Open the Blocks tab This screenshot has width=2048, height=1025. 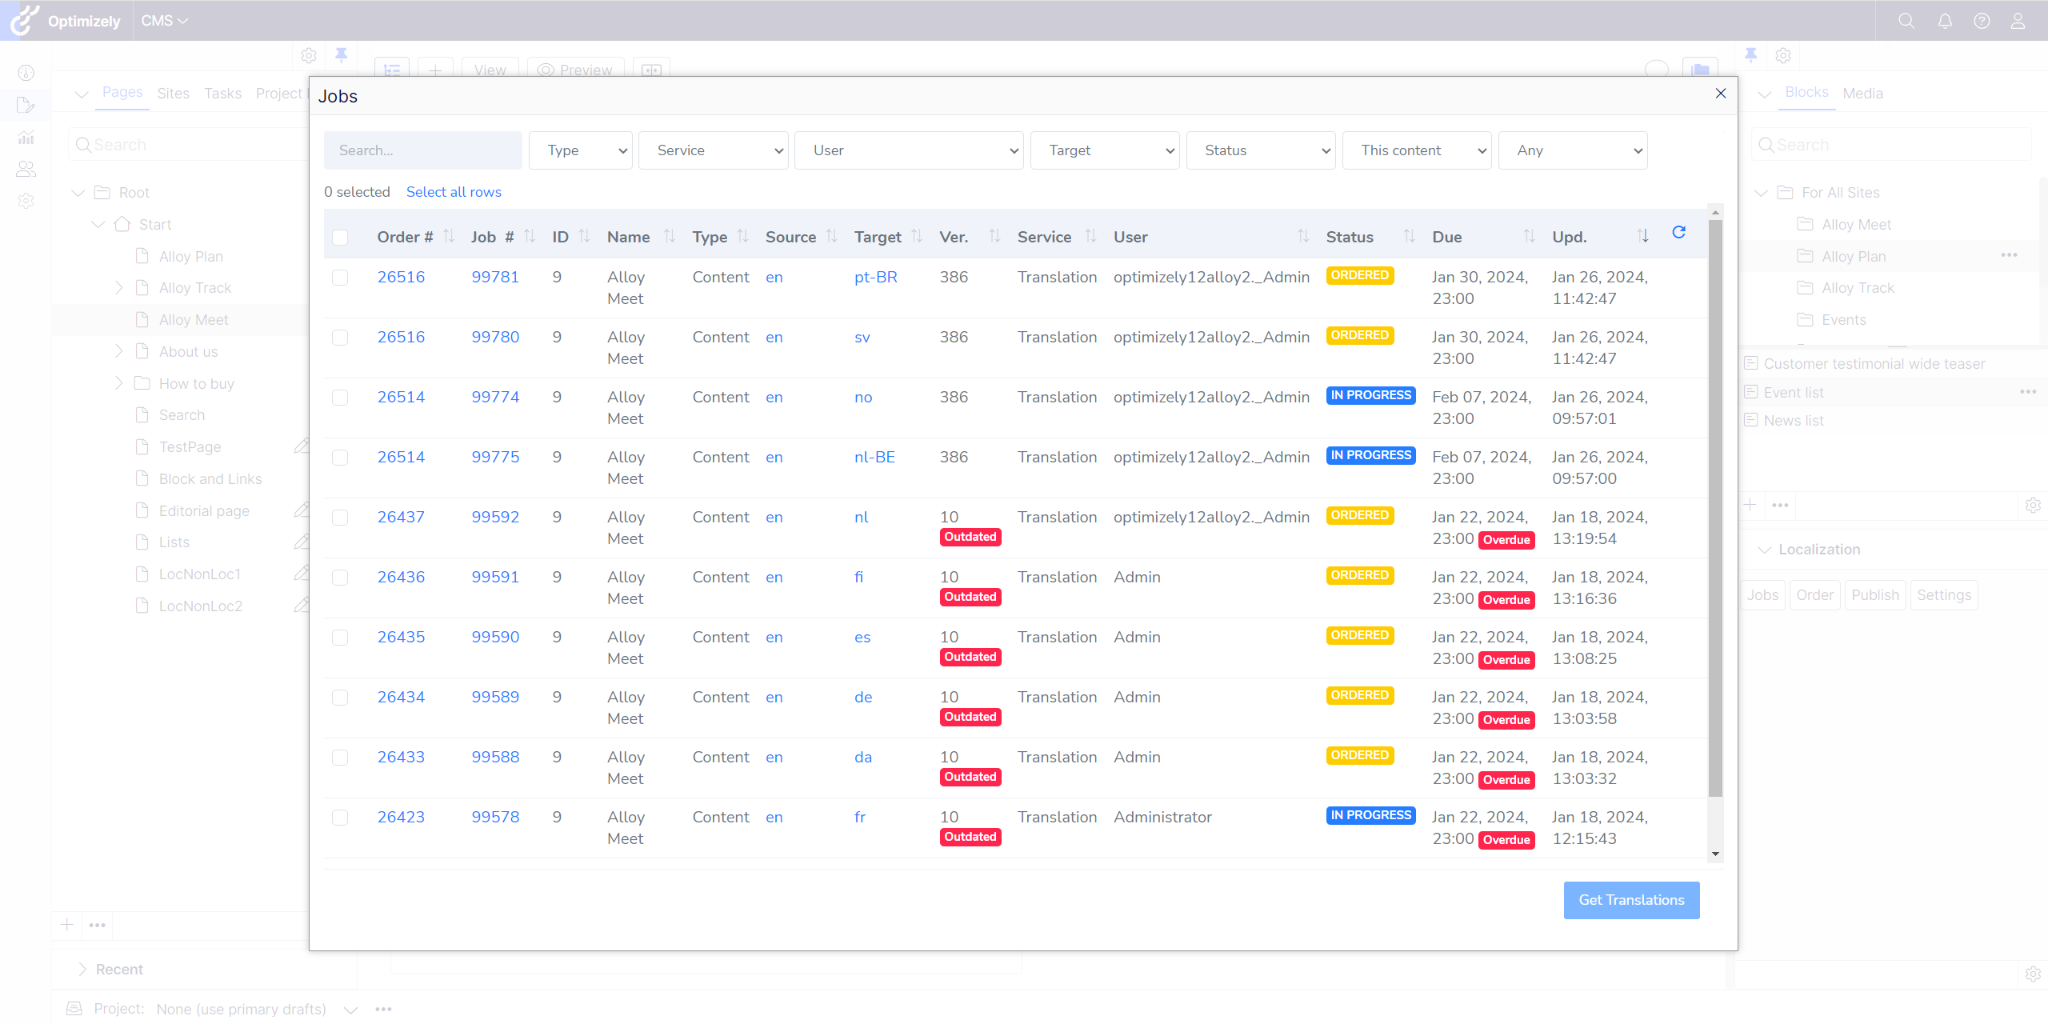[1807, 92]
